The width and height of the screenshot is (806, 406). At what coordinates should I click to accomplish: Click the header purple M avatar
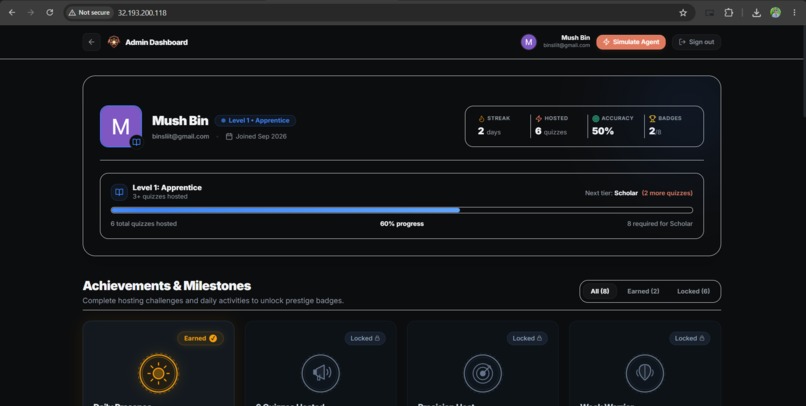[x=528, y=42]
